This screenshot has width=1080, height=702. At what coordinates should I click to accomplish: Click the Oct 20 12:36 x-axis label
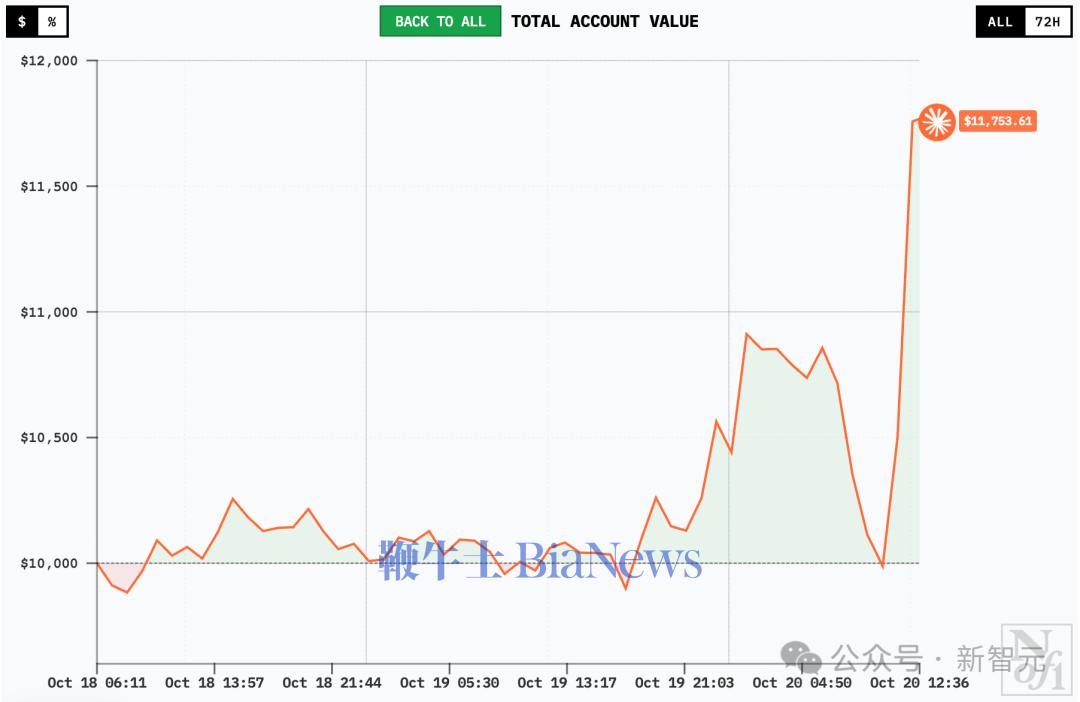point(919,683)
